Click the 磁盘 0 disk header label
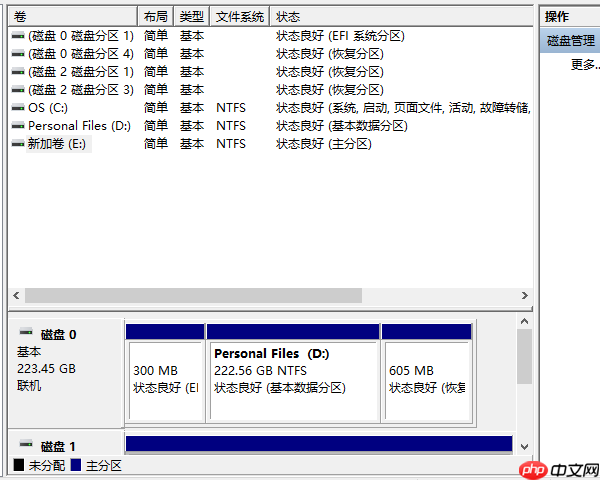 59,335
